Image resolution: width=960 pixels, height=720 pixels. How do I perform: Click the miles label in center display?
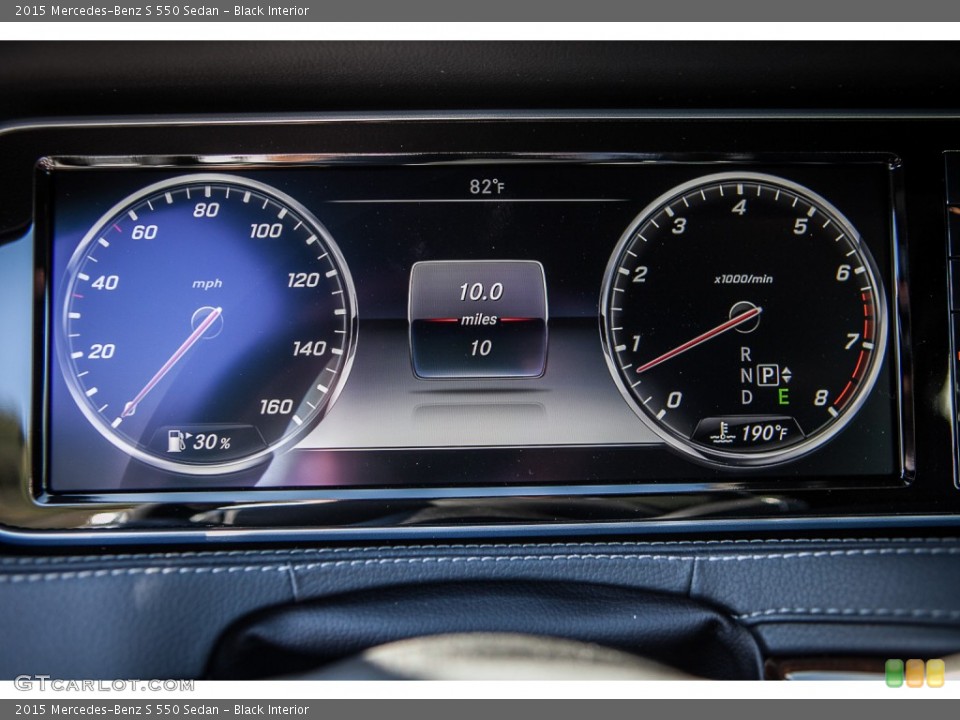point(479,320)
